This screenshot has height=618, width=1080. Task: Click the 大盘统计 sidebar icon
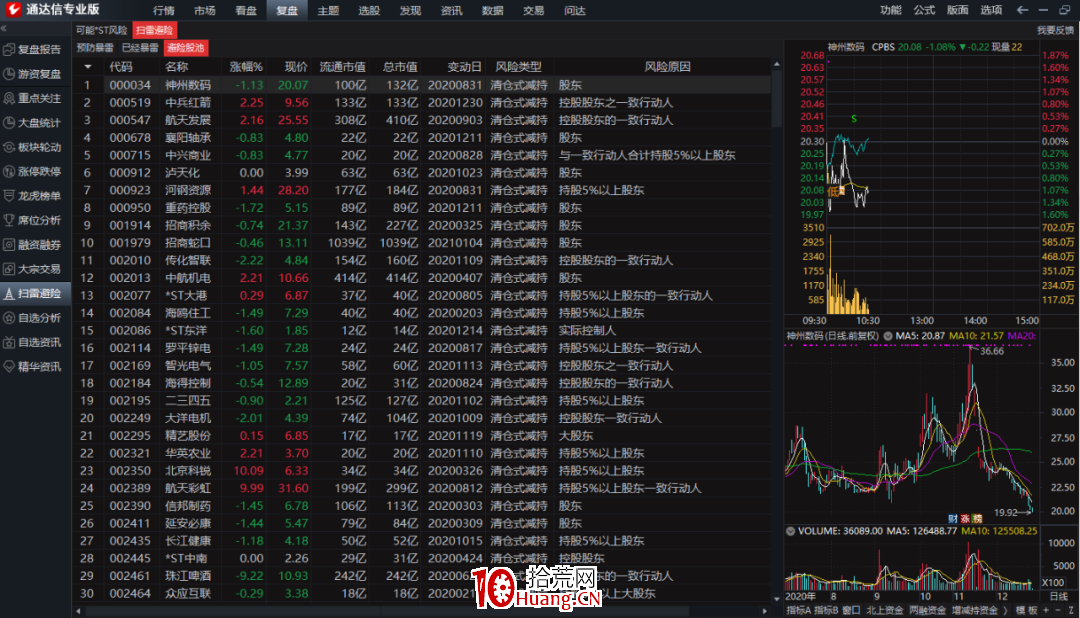pyautogui.click(x=9, y=123)
